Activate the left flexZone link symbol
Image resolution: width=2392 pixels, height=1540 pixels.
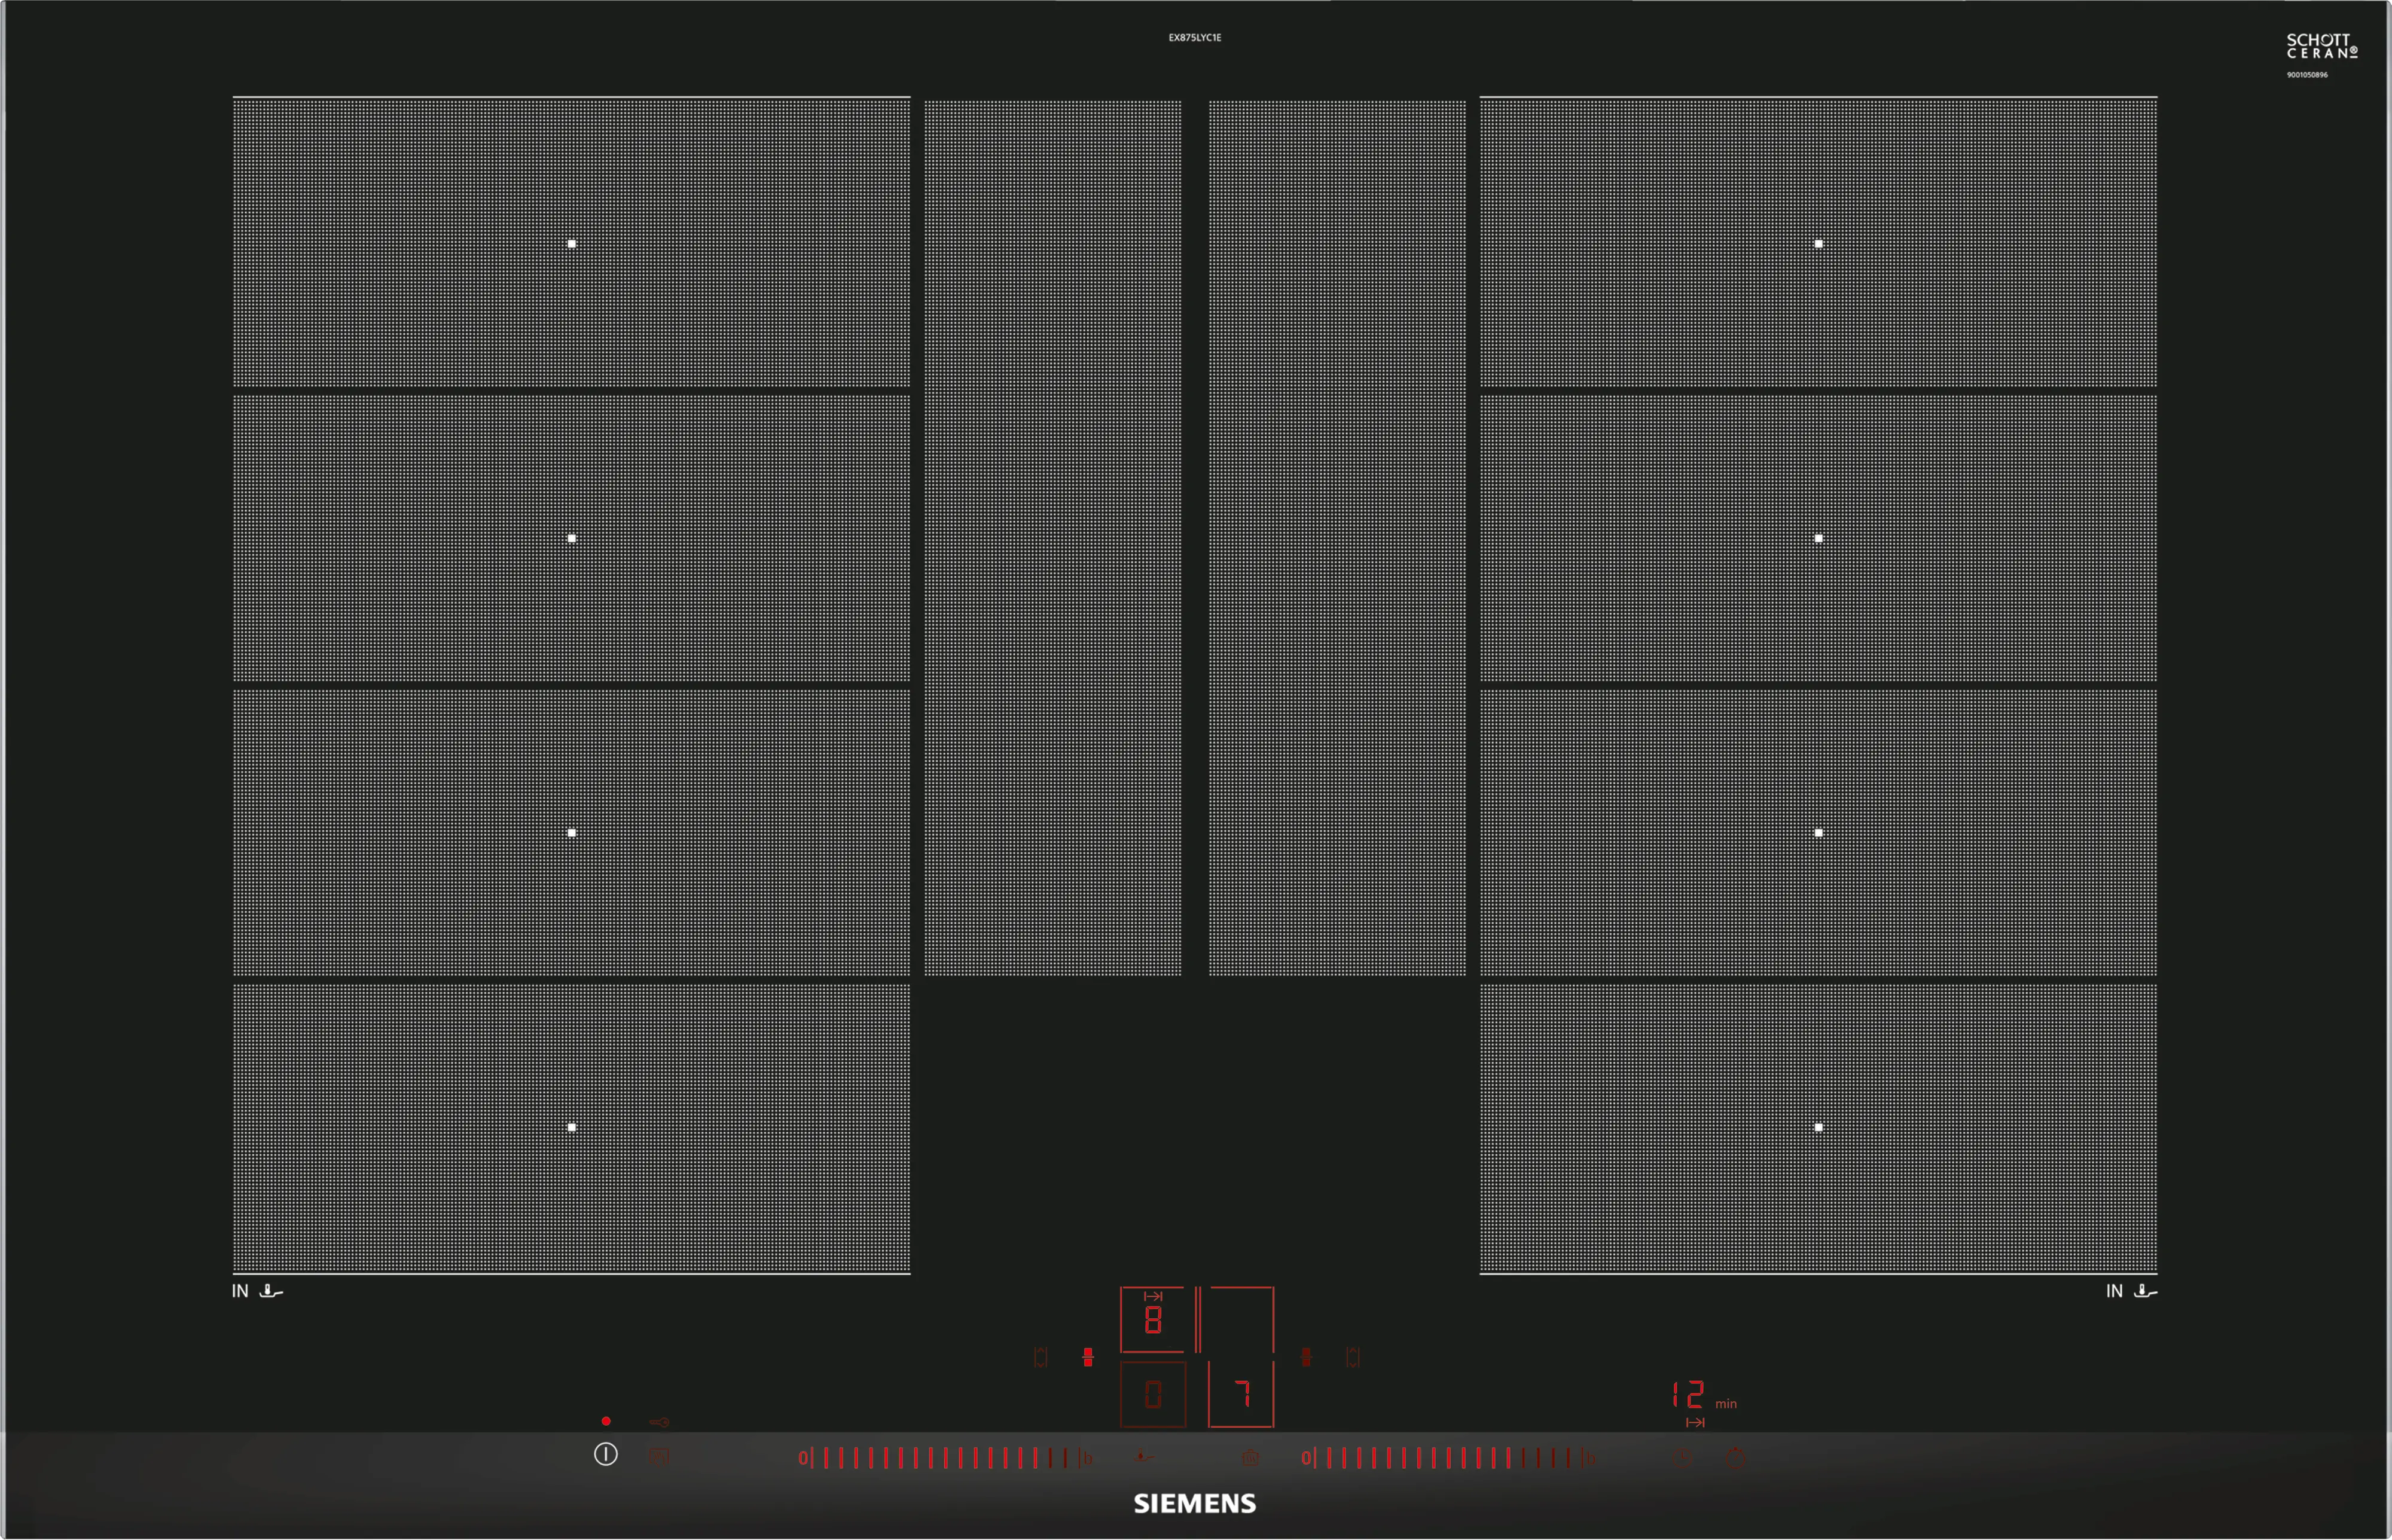1088,1357
